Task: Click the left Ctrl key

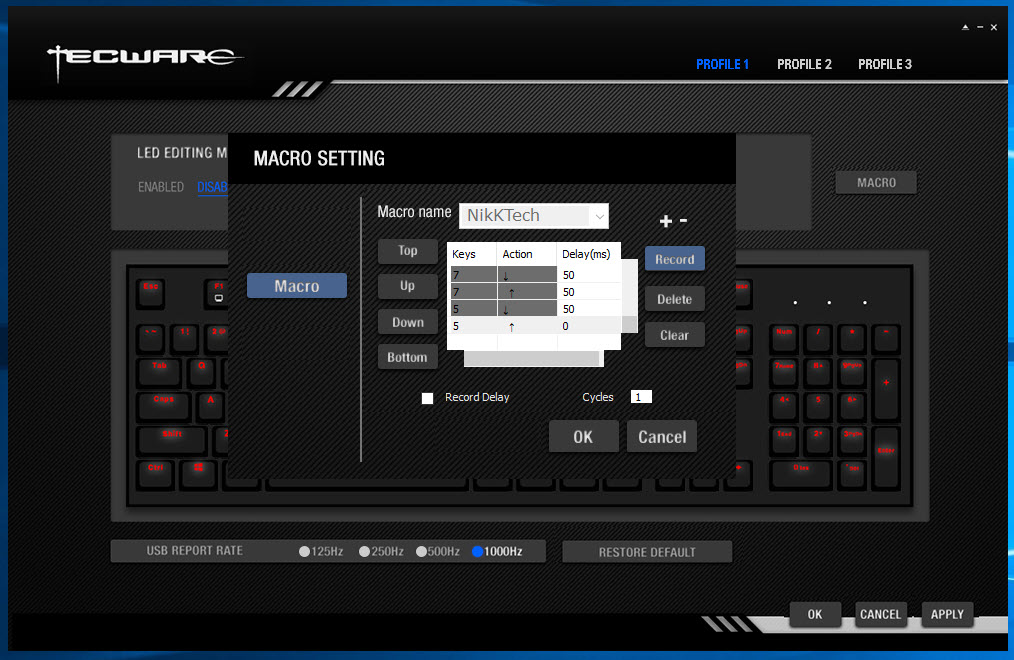Action: 155,474
